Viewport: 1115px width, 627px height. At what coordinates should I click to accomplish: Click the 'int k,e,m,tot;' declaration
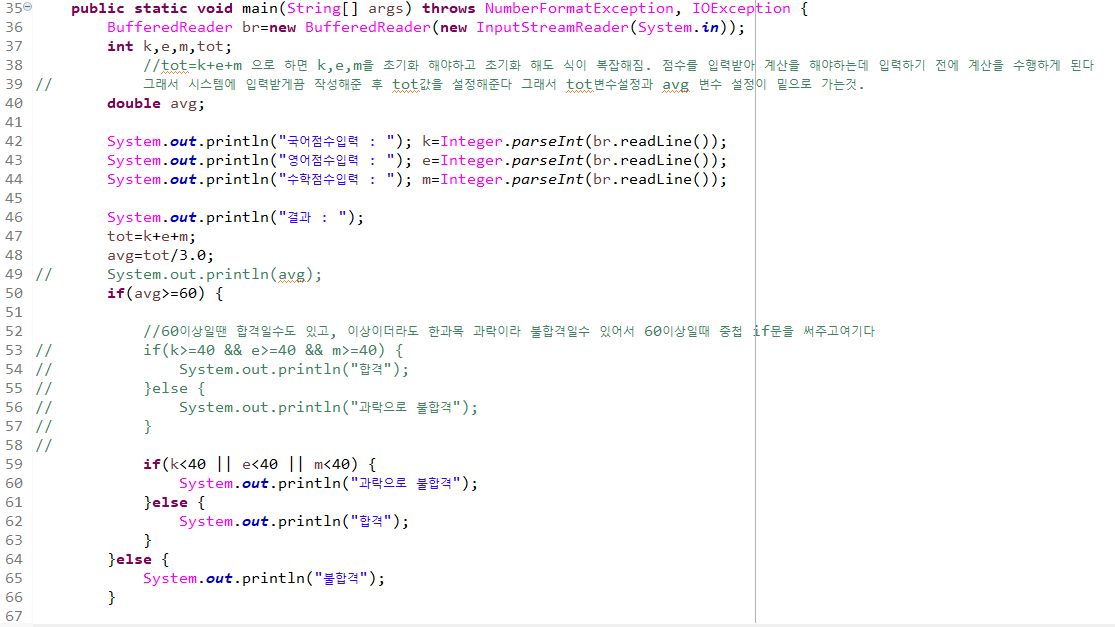click(x=169, y=47)
